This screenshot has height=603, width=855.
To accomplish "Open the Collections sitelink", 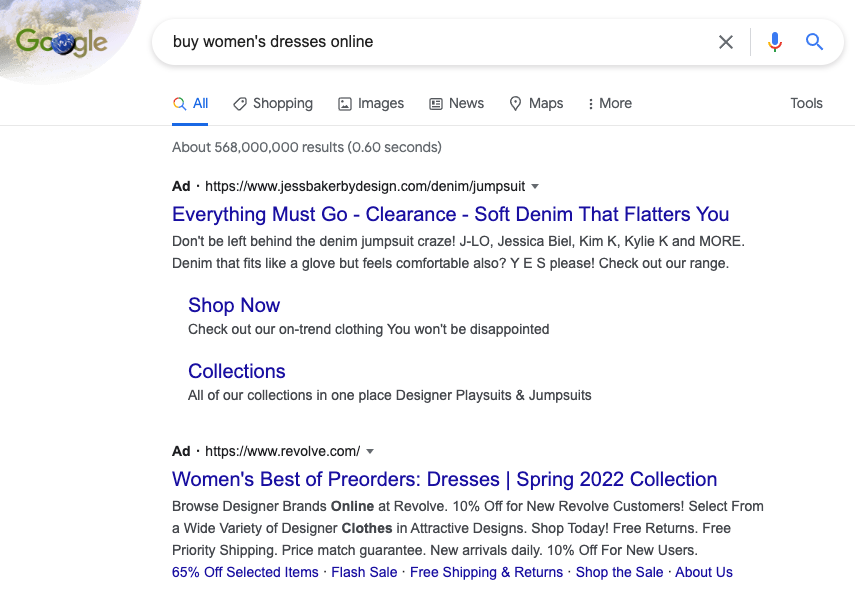I will coord(237,371).
